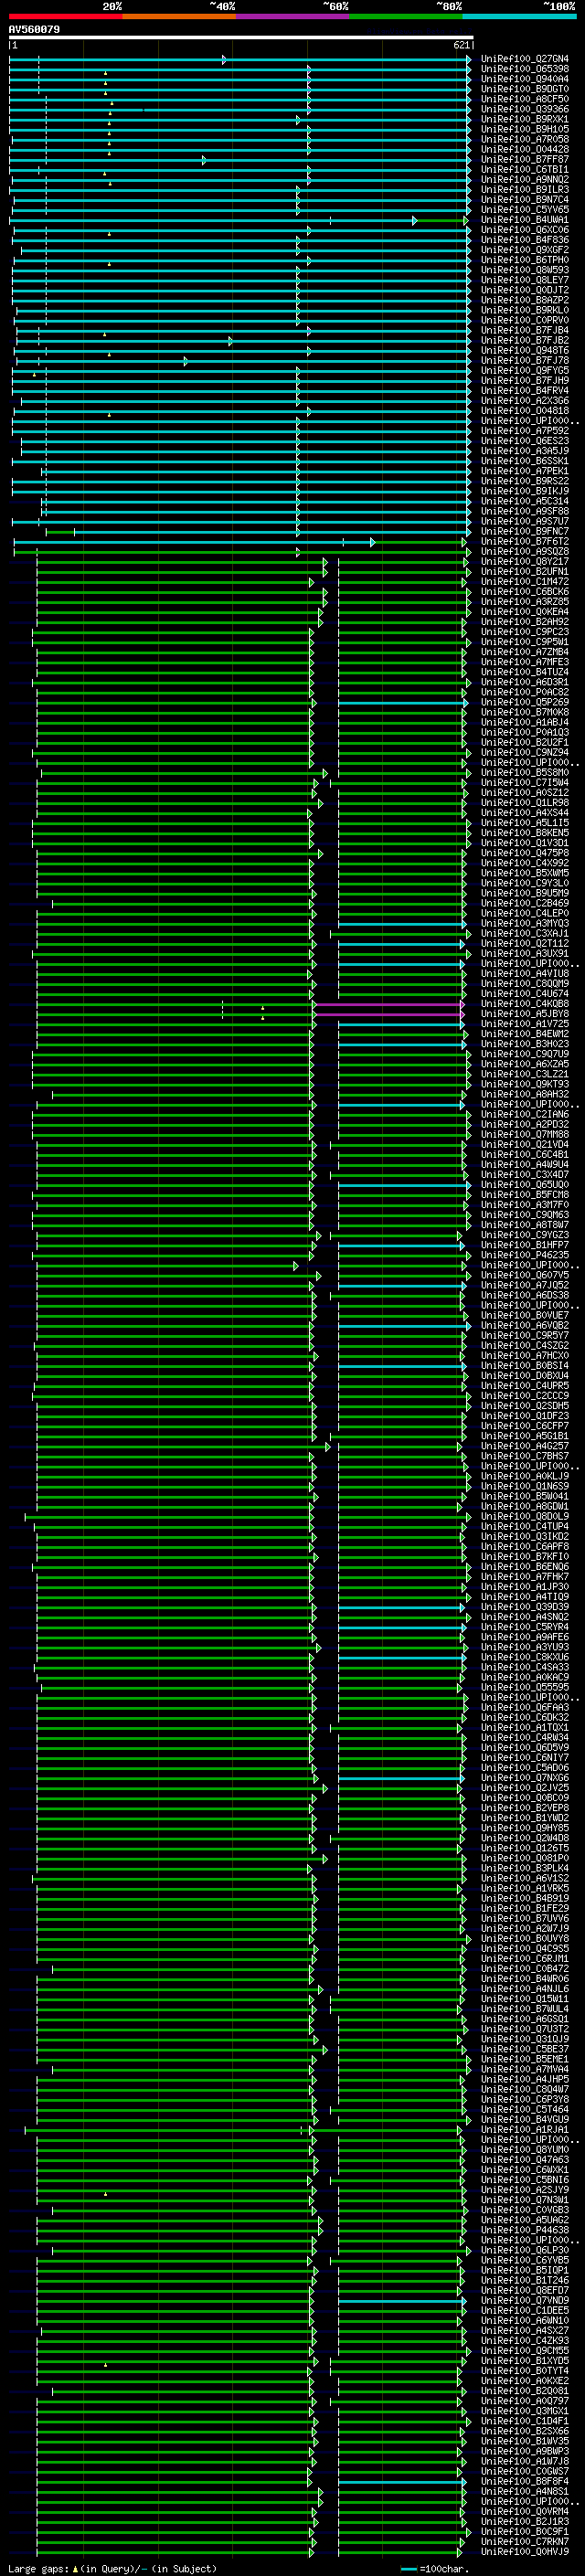The height and width of the screenshot is (2576, 585).
Task: Select hit label UniRef100_Q0VRM4
Action: tap(525, 2511)
